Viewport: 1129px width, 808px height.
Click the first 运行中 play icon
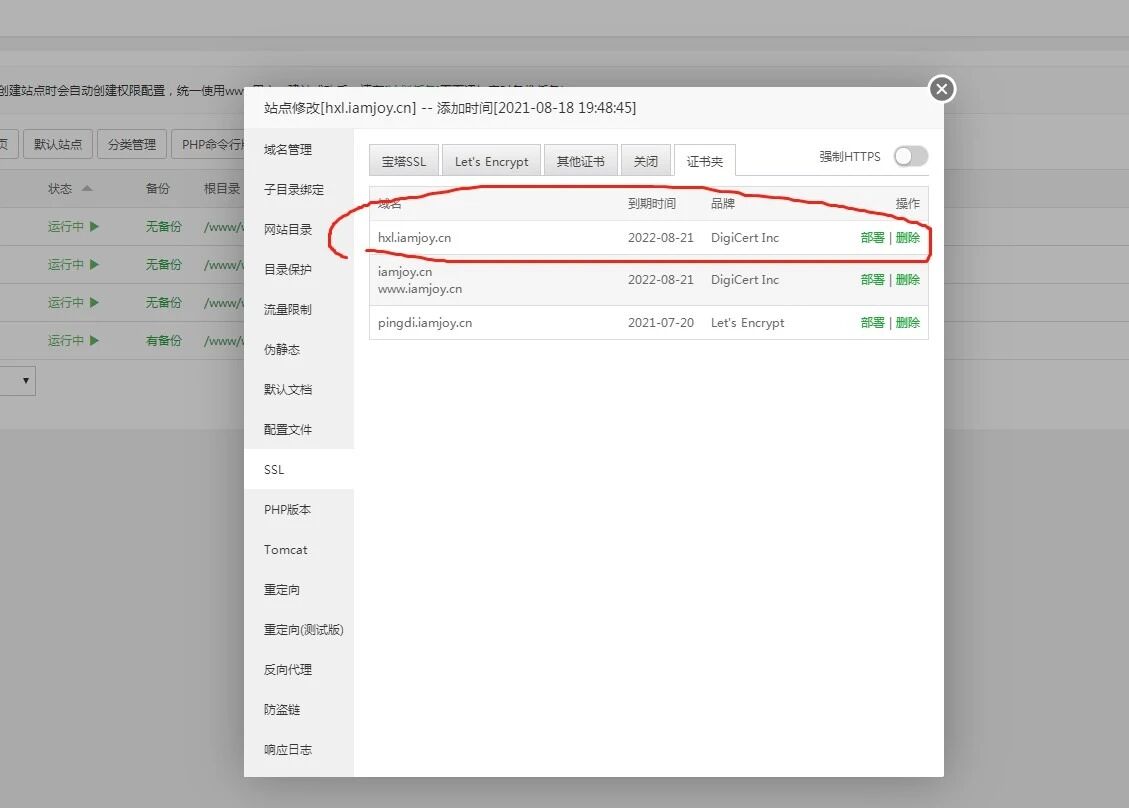coord(94,227)
